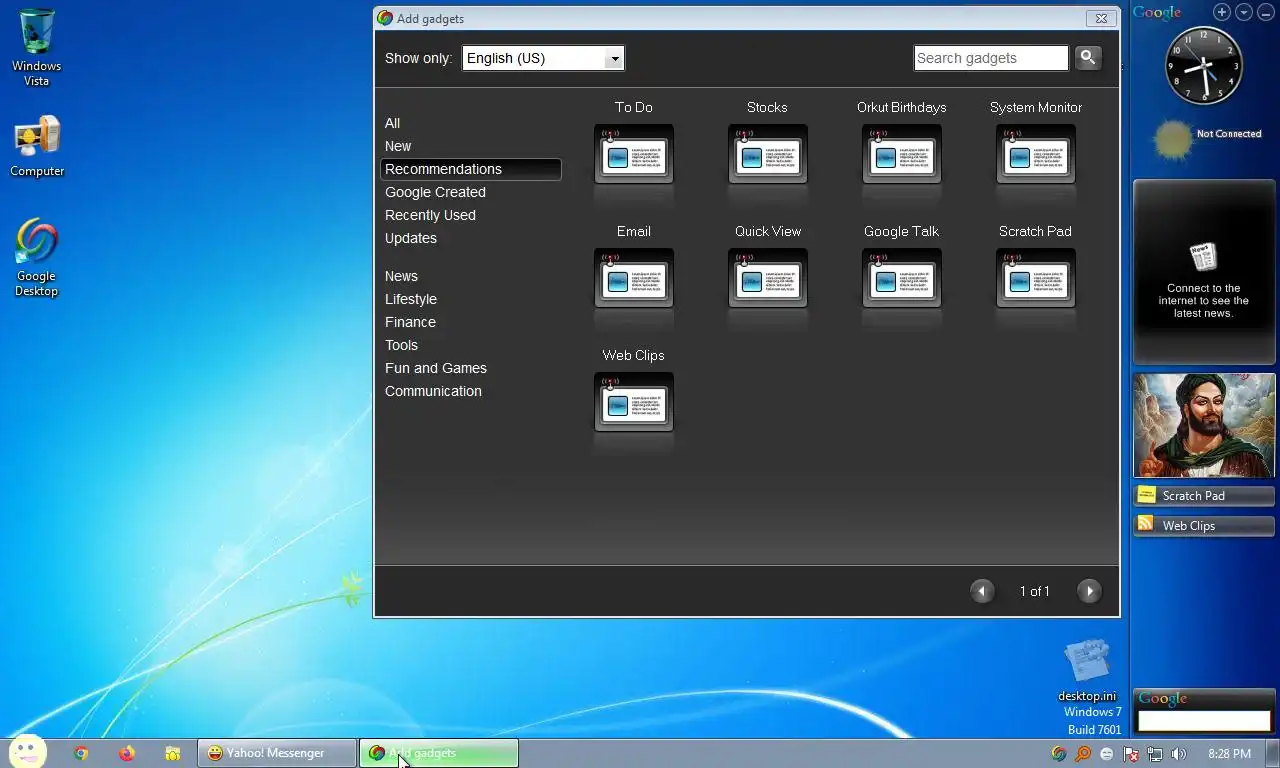The image size is (1280, 768).
Task: Click the '1 of 1' page indicator
Action: [x=1034, y=591]
